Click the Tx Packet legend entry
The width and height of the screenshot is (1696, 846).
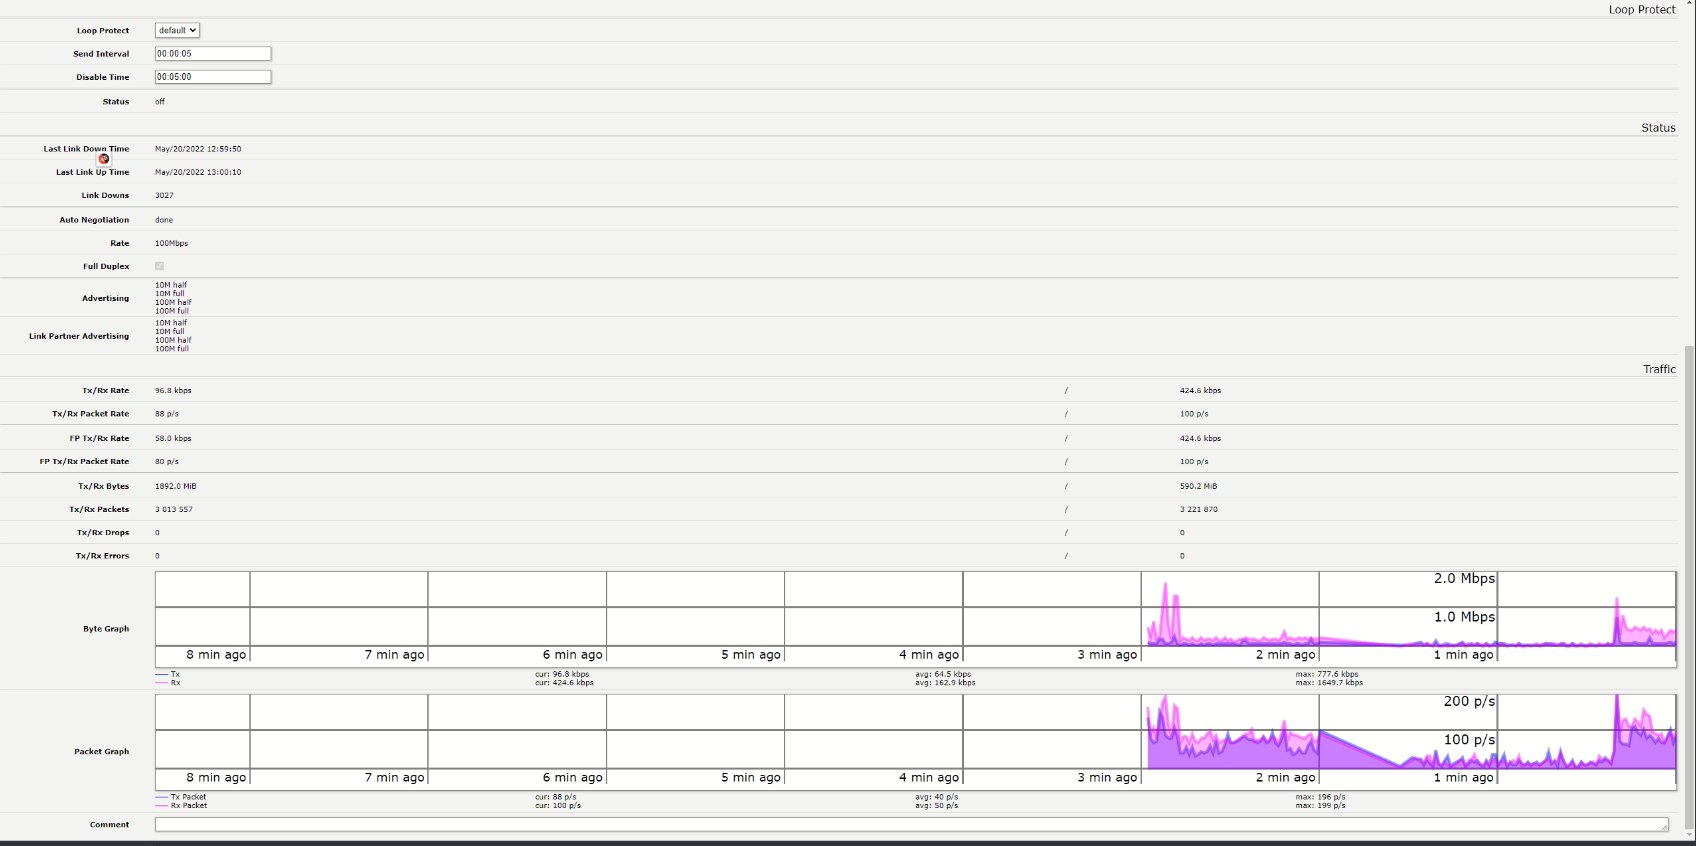181,798
